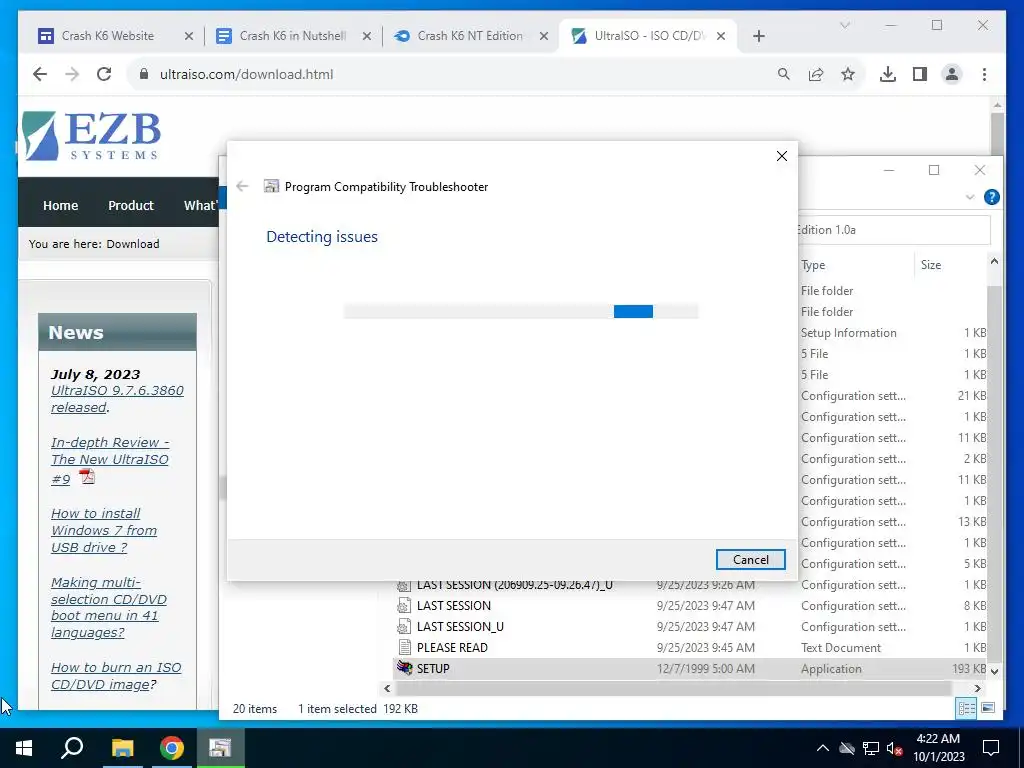
Task: Click Explorer vertical scroll up arrow
Action: coord(994,261)
